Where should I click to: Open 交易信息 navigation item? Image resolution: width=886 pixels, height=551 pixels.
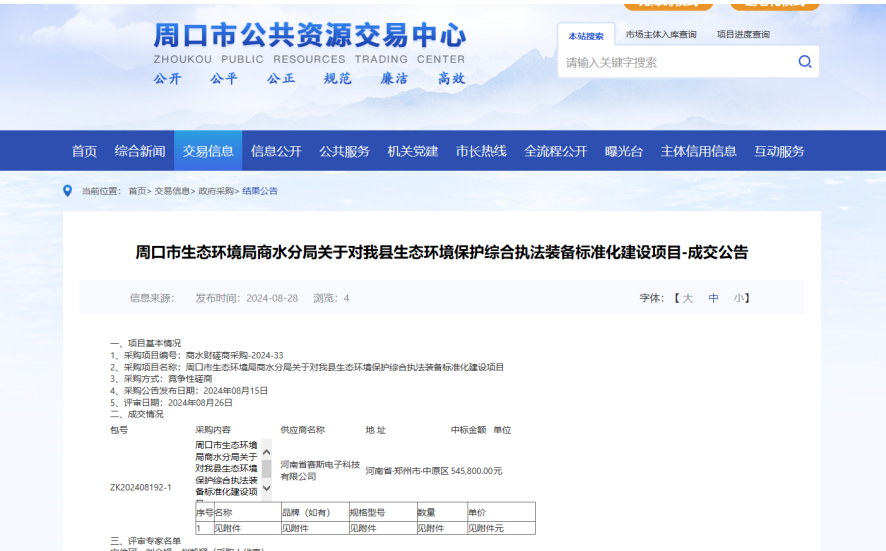[x=208, y=151]
